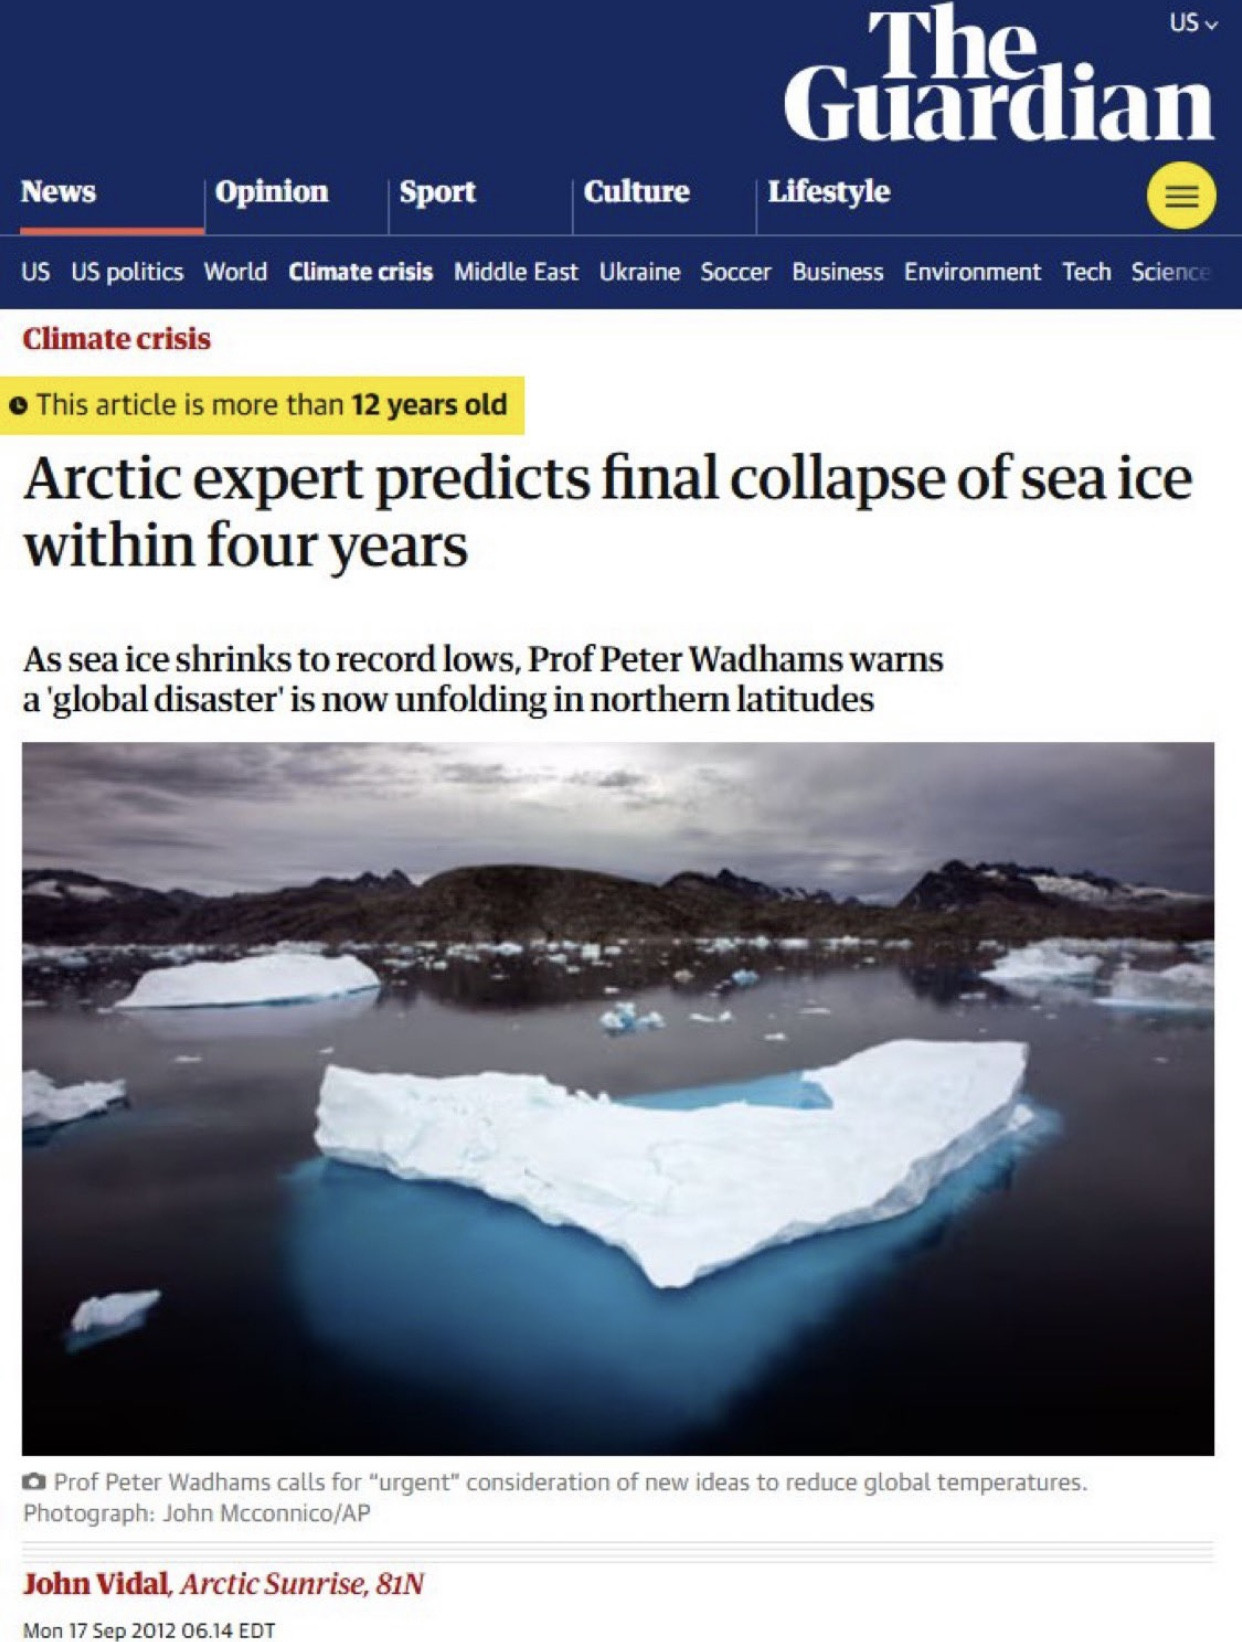This screenshot has width=1242, height=1642.
Task: Open the yellow hamburger menu button
Action: coord(1181,196)
